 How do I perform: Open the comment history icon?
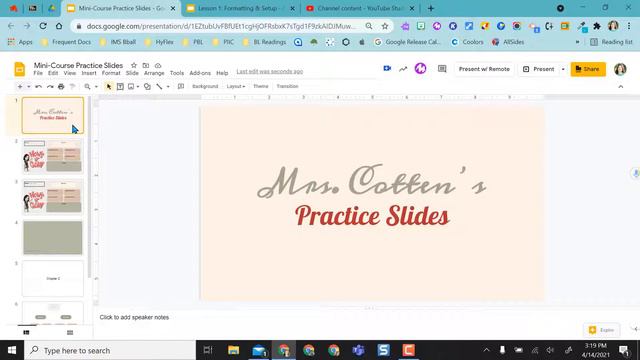pos(442,69)
